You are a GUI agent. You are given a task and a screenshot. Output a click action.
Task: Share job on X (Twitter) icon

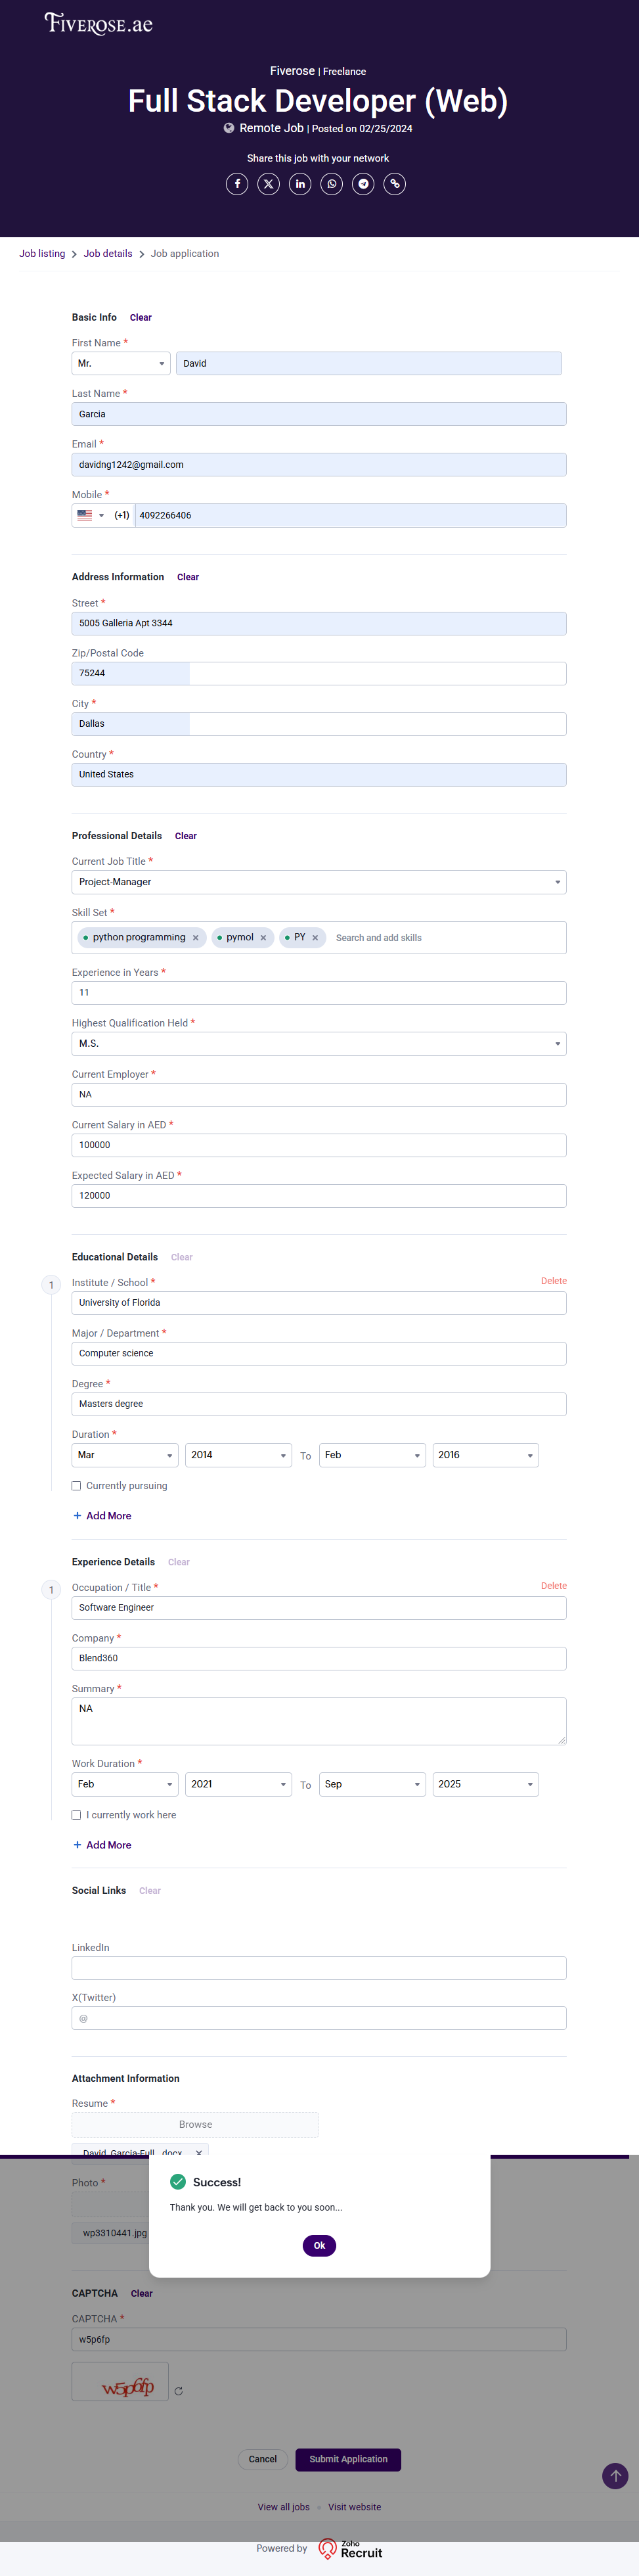(x=268, y=184)
